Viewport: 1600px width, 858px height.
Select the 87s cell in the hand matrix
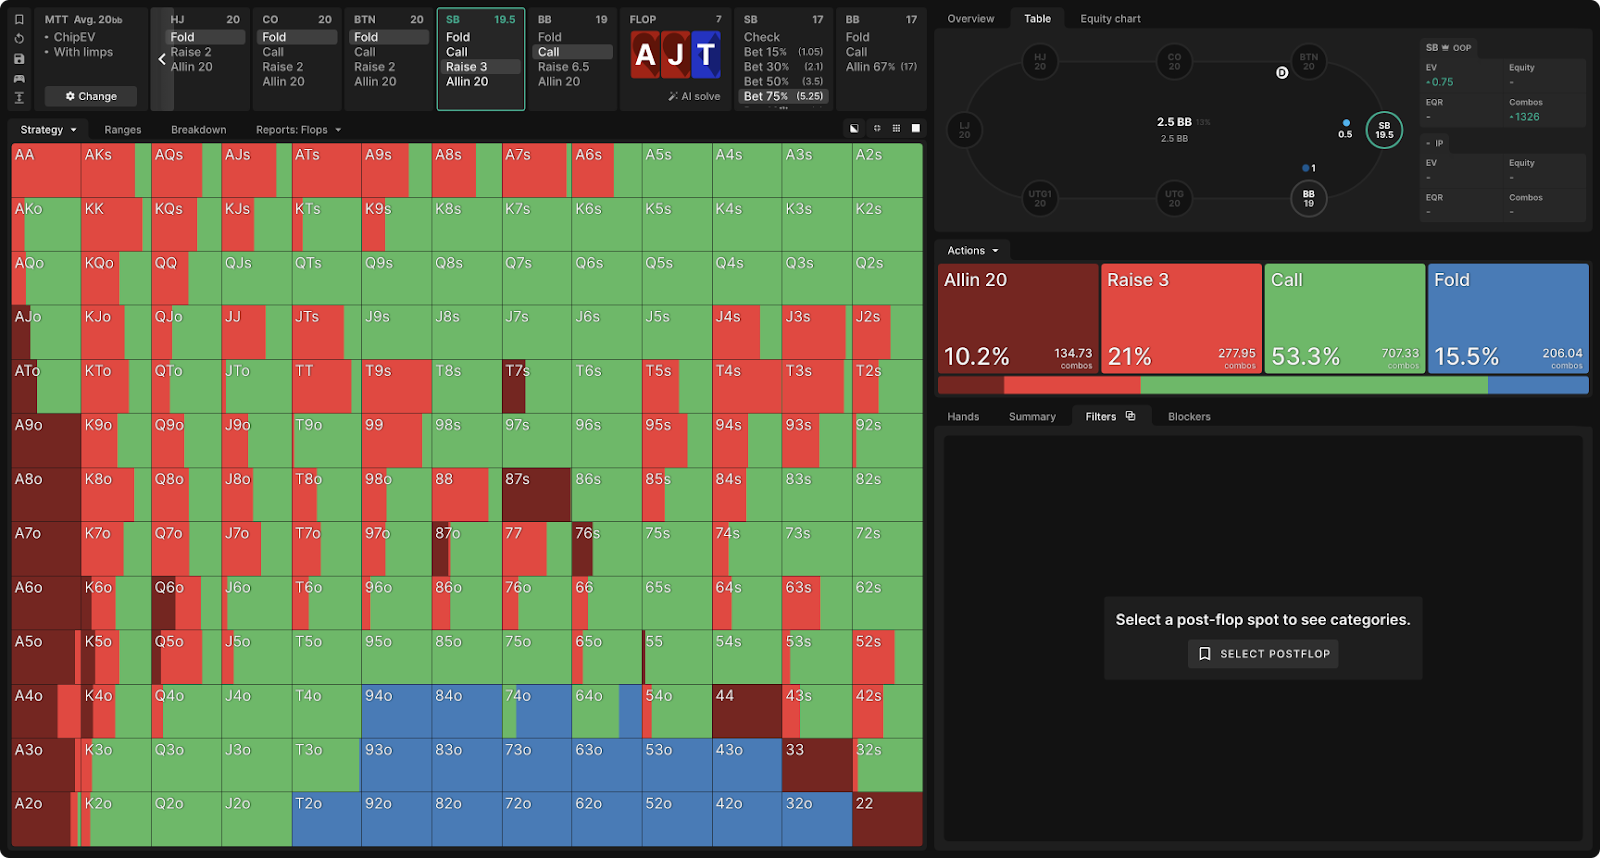tap(536, 494)
